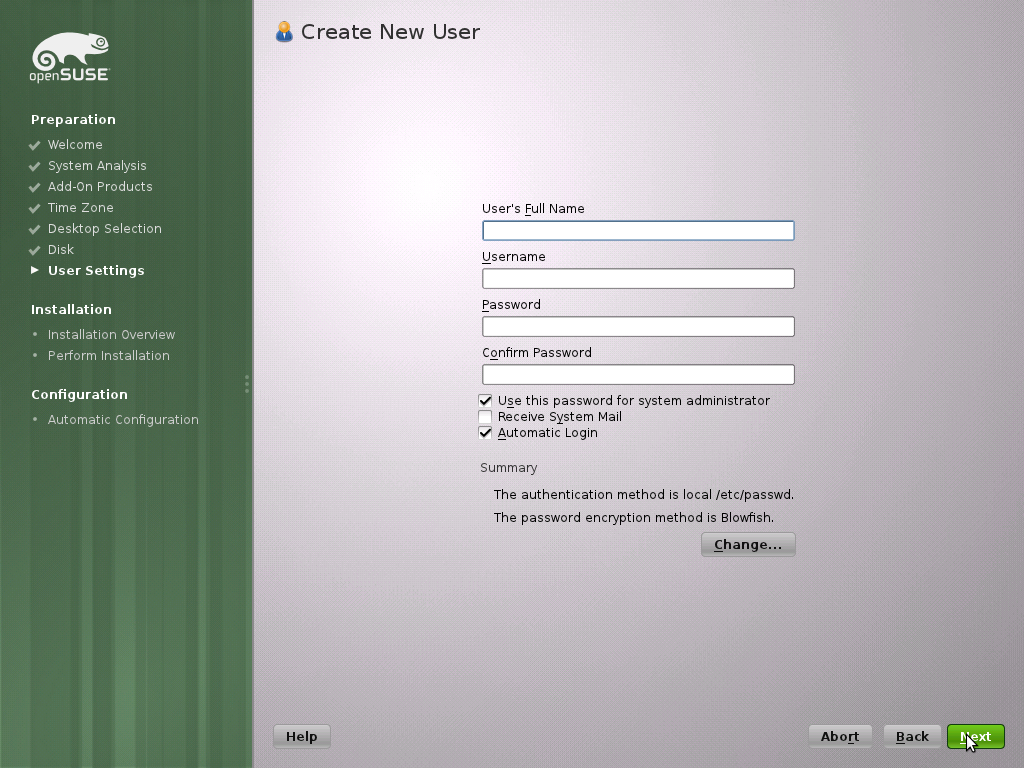Click the Blowfish encryption summary line
1024x768 pixels.
pos(633,517)
